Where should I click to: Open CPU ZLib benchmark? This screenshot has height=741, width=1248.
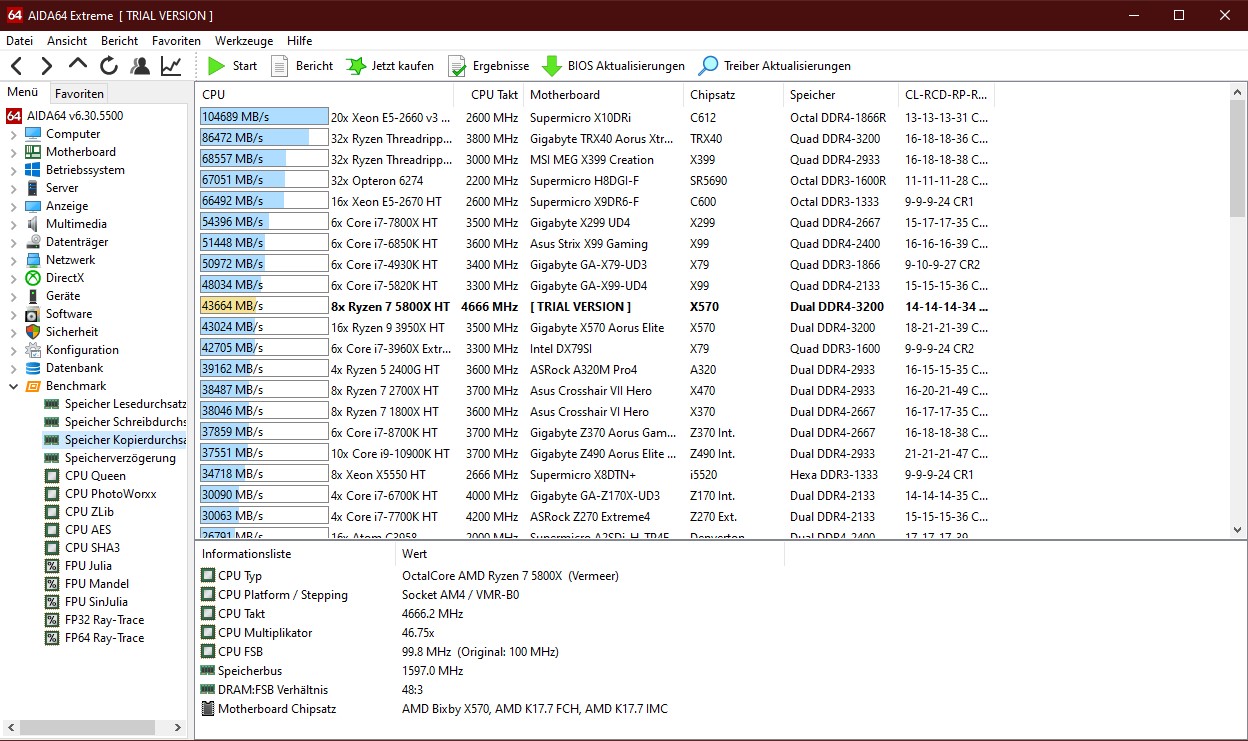pos(79,512)
